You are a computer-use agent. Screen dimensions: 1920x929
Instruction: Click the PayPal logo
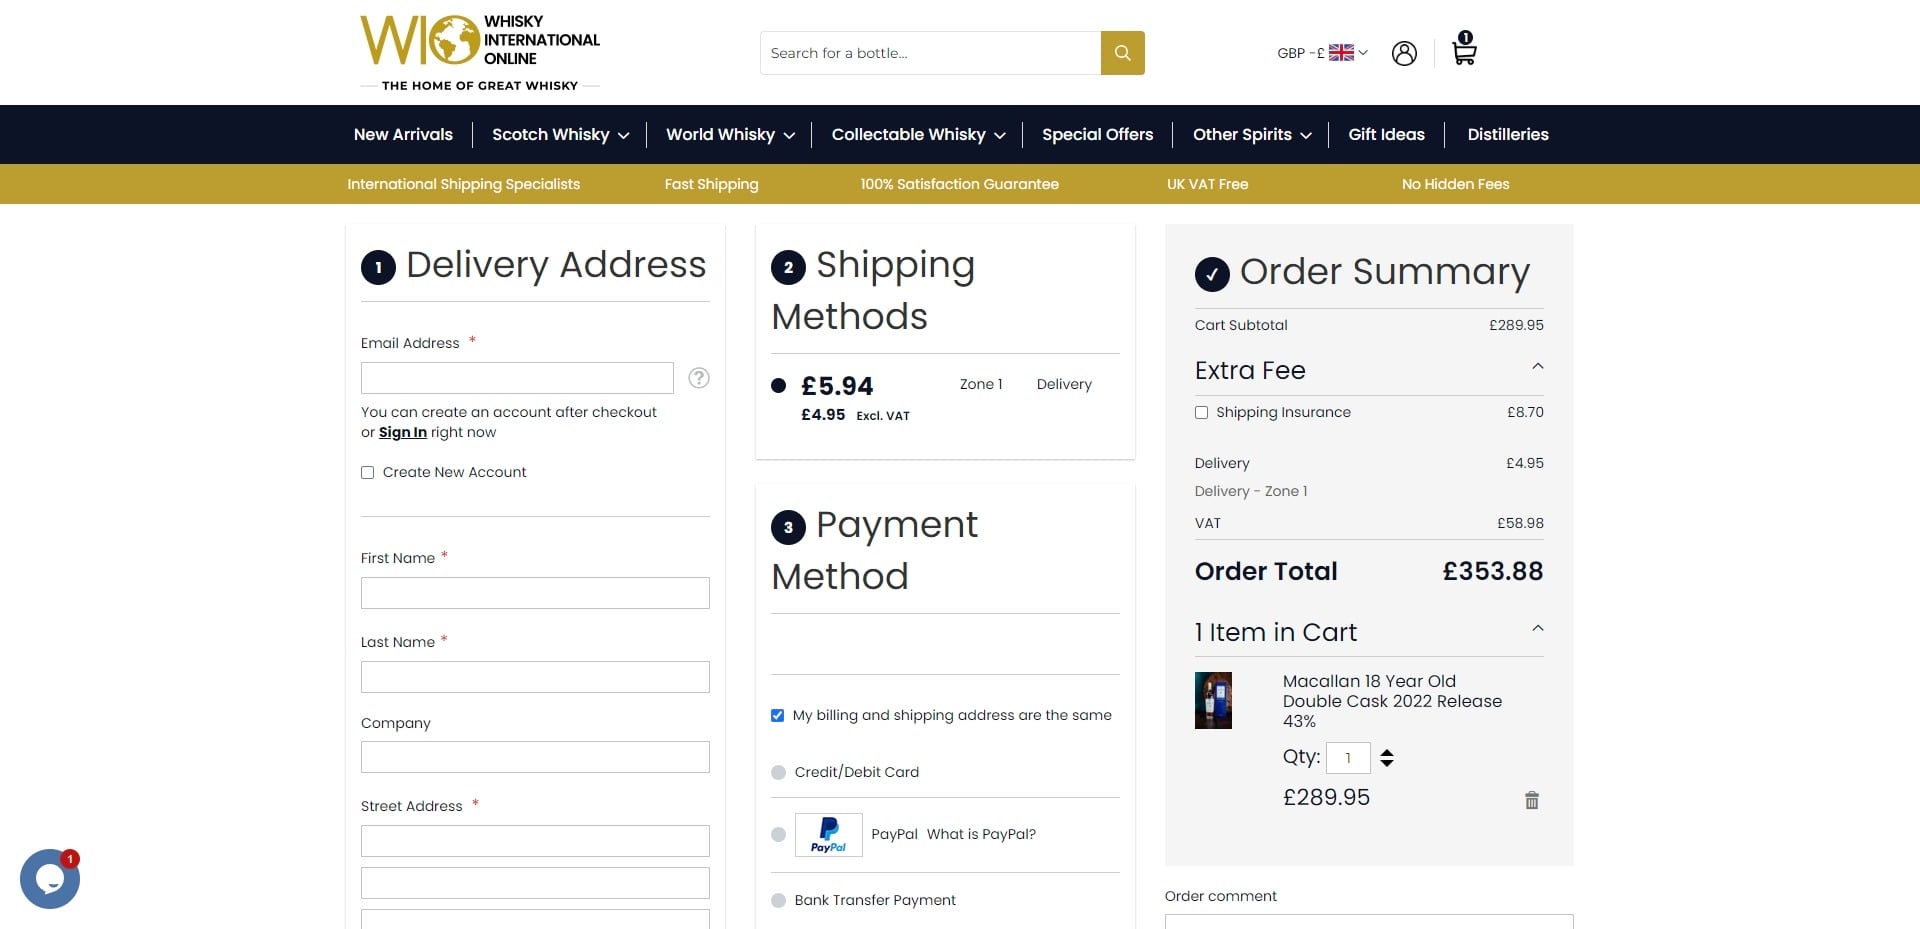tap(828, 835)
